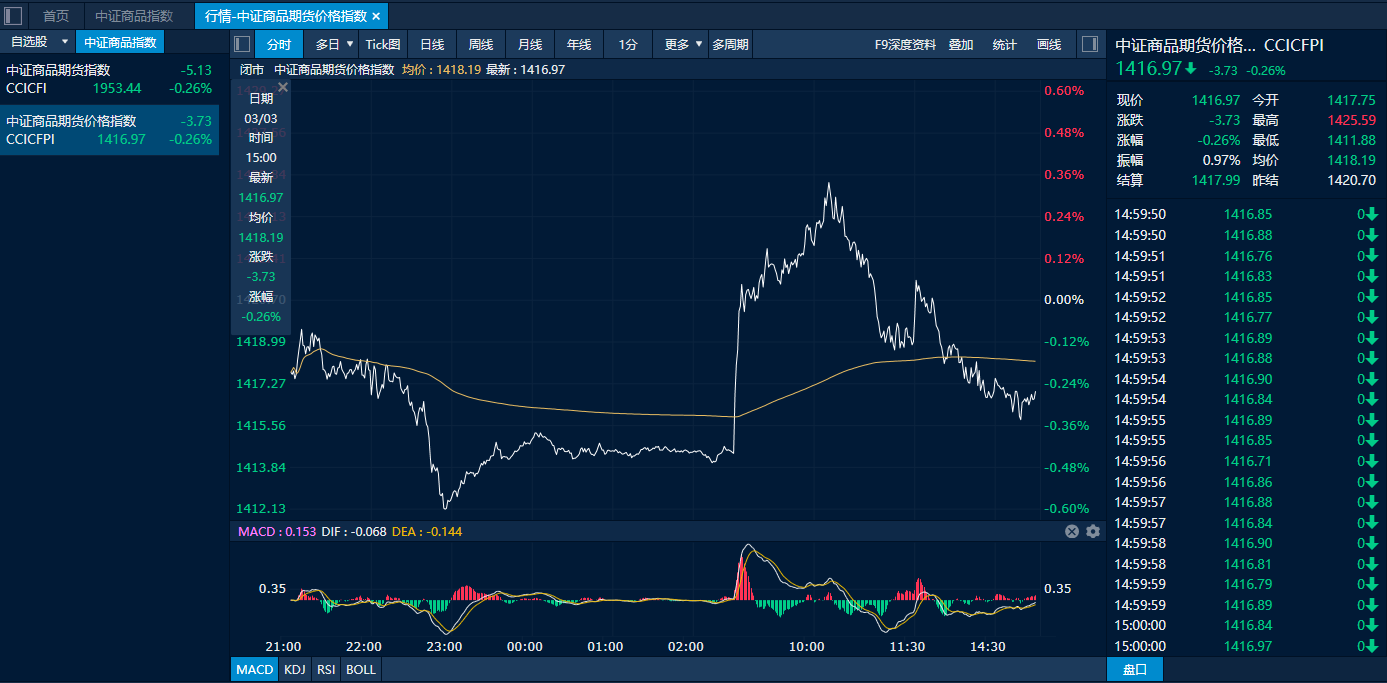The height and width of the screenshot is (683, 1387).
Task: Open MACD indicator settings gear
Action: point(1093,532)
